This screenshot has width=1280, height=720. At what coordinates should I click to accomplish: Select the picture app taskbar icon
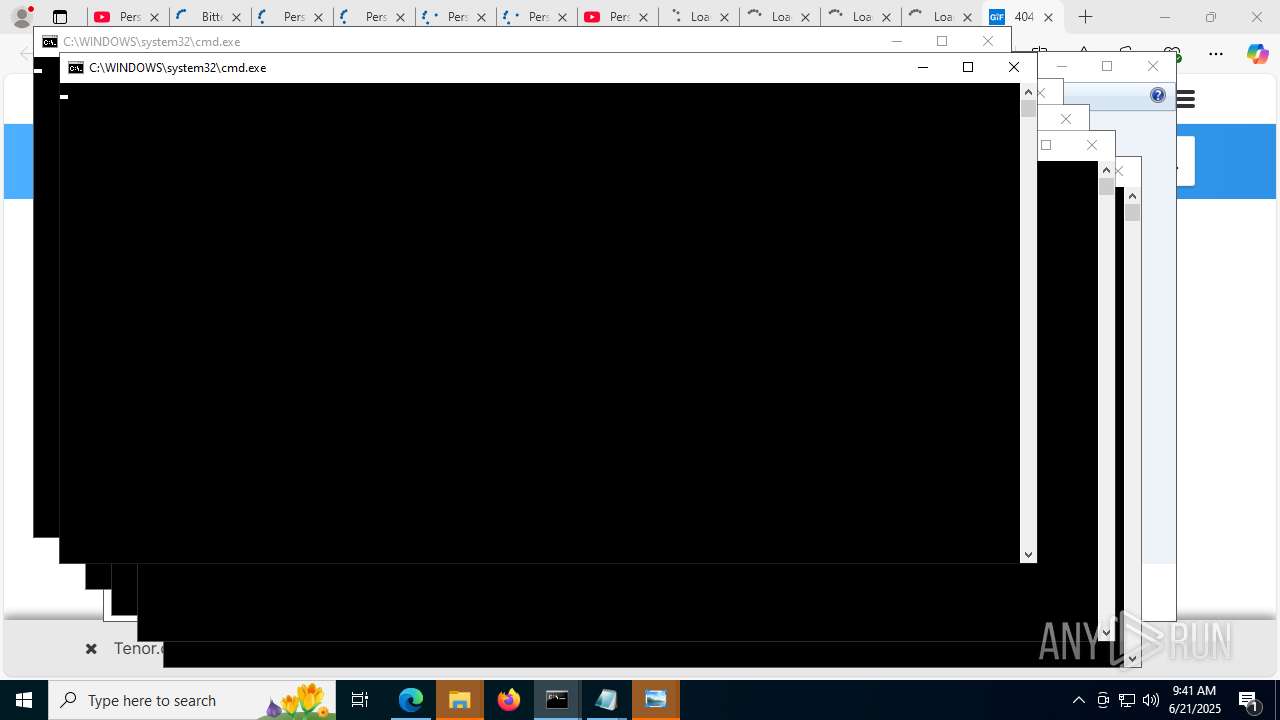tap(656, 700)
